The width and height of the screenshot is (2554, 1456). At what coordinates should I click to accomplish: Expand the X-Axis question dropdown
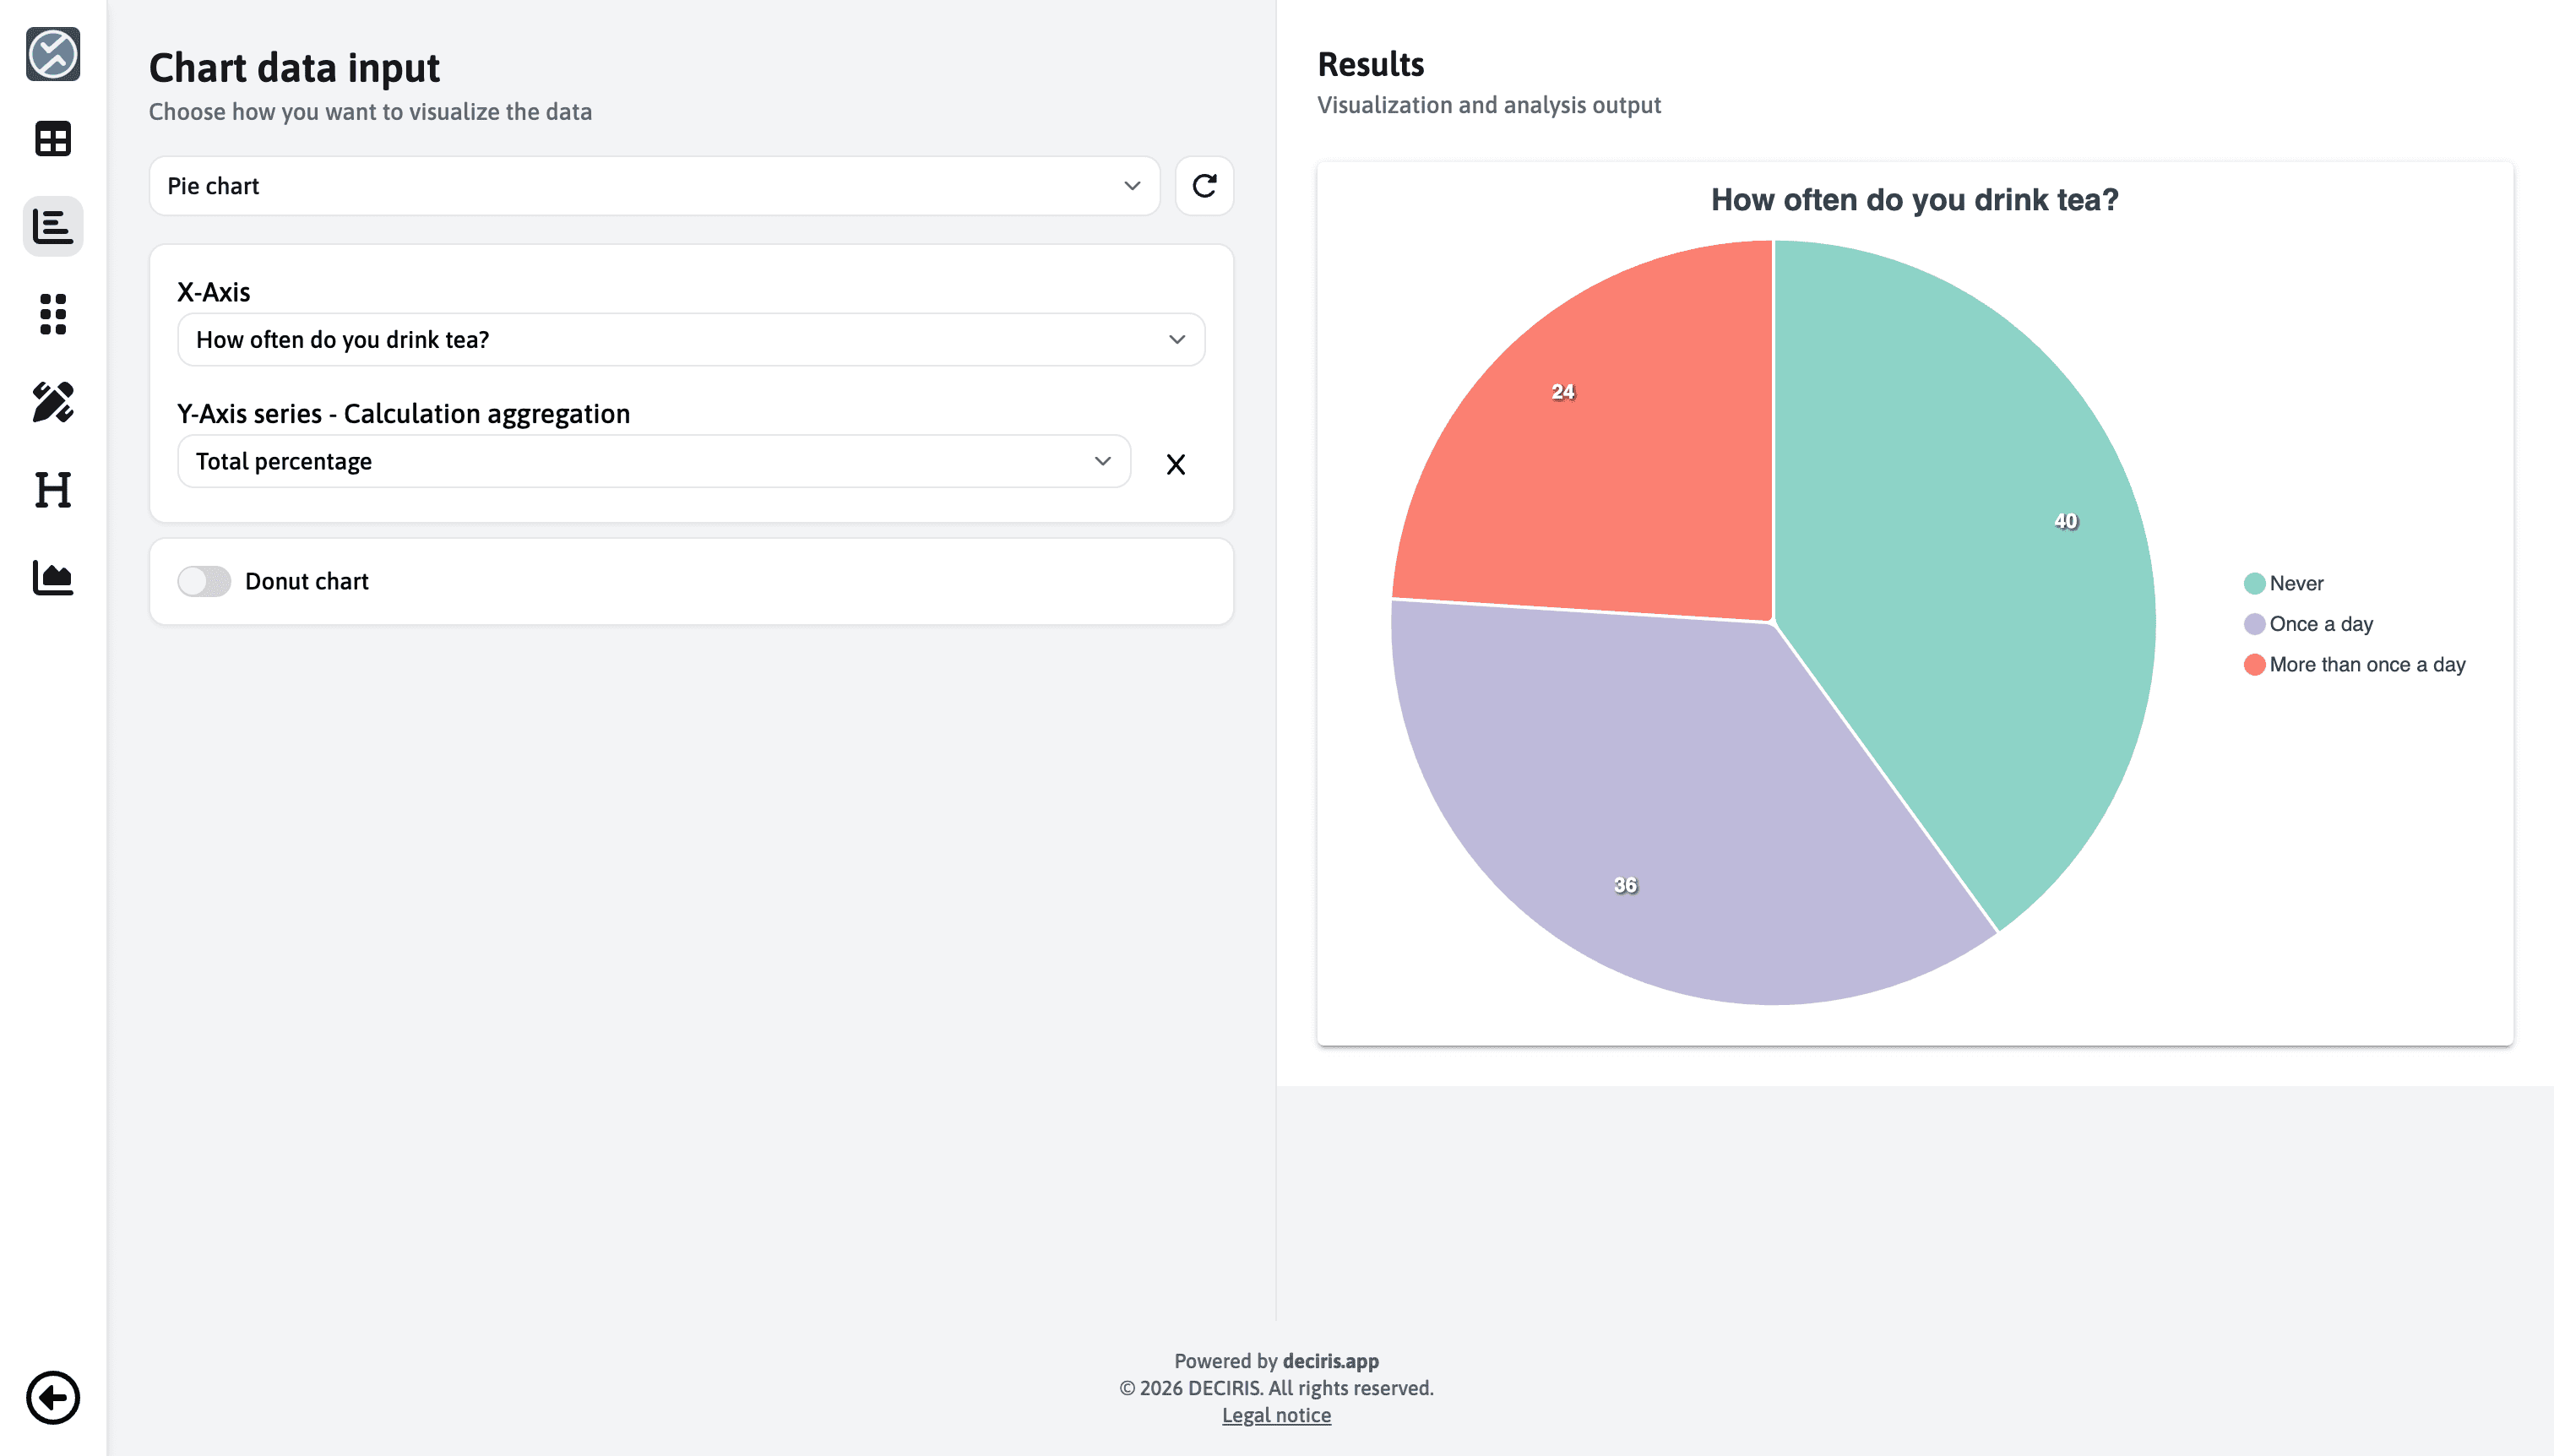pos(690,339)
